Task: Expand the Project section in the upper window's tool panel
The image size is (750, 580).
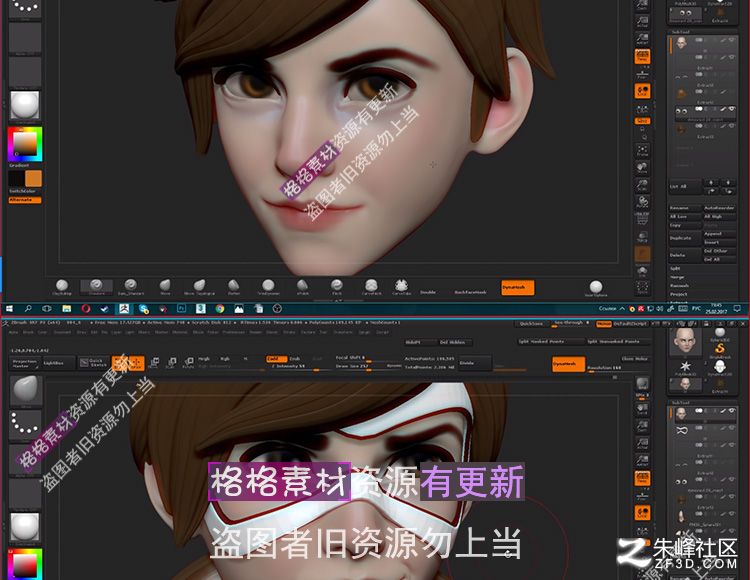Action: pyautogui.click(x=679, y=295)
